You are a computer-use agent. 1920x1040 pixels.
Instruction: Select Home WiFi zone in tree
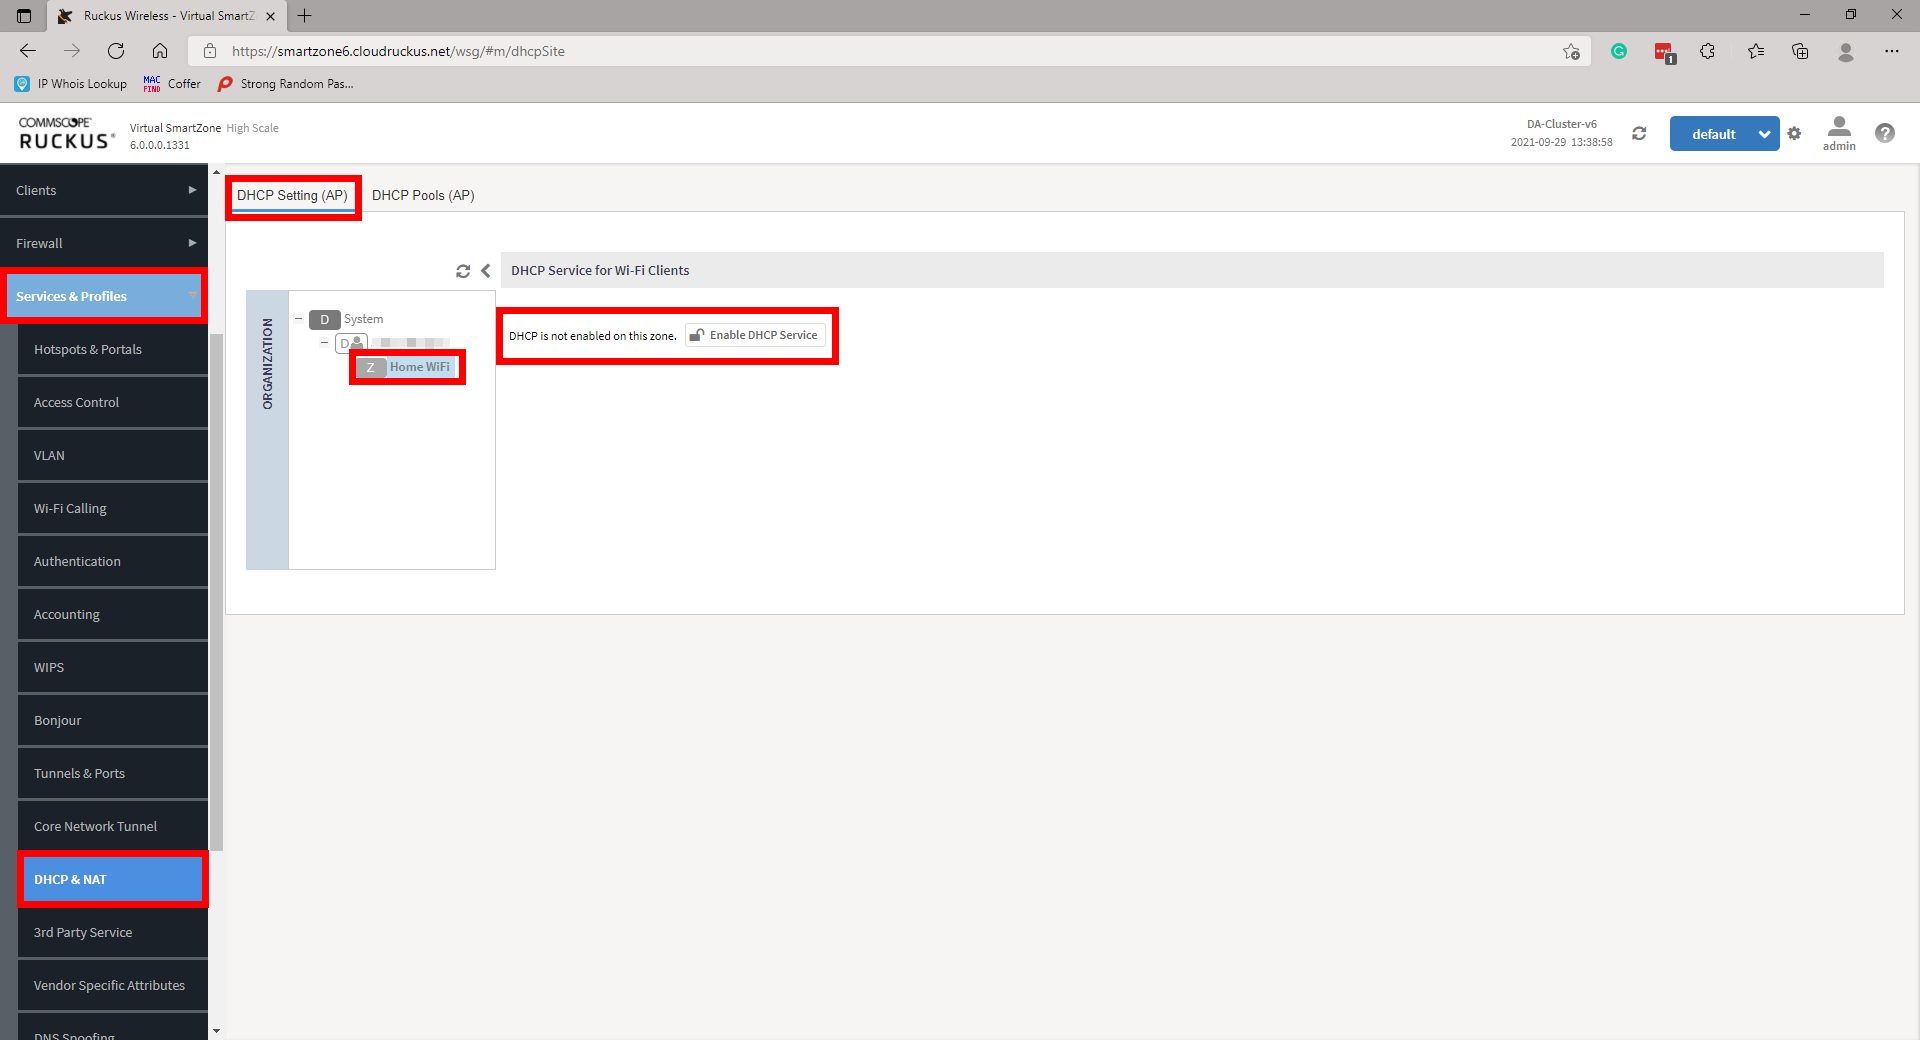coord(419,367)
